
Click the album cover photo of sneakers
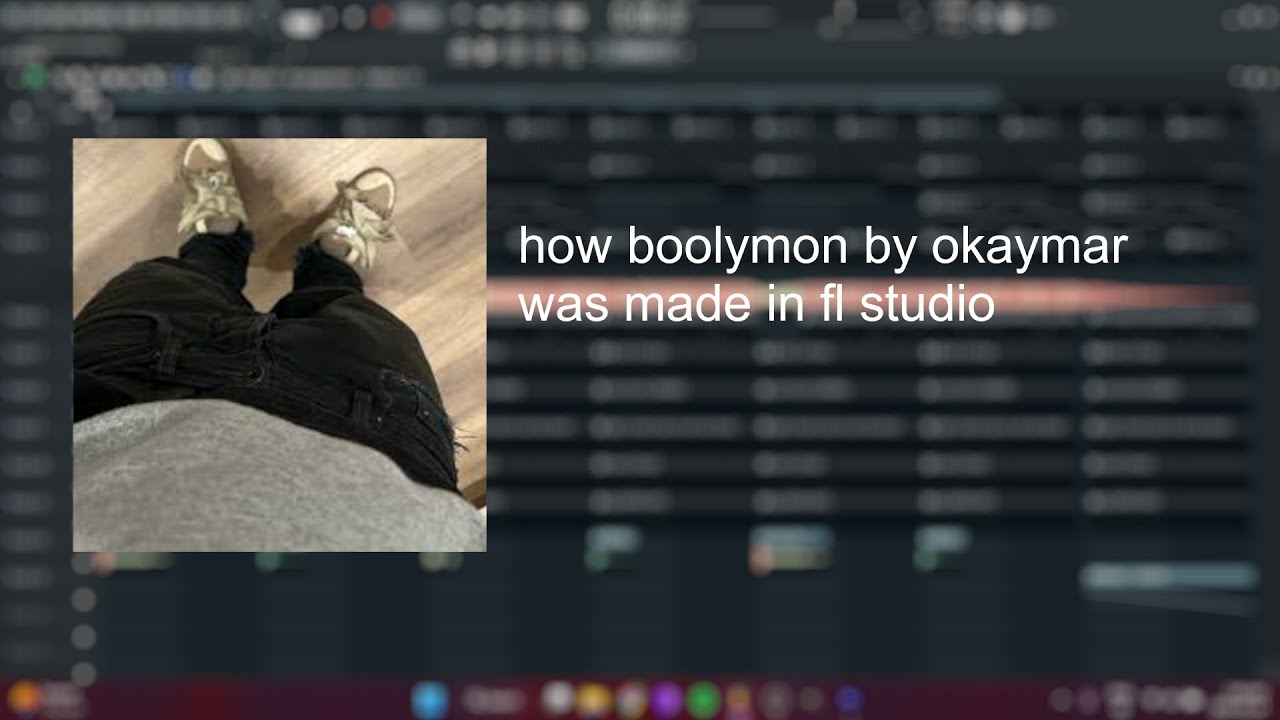pyautogui.click(x=279, y=345)
